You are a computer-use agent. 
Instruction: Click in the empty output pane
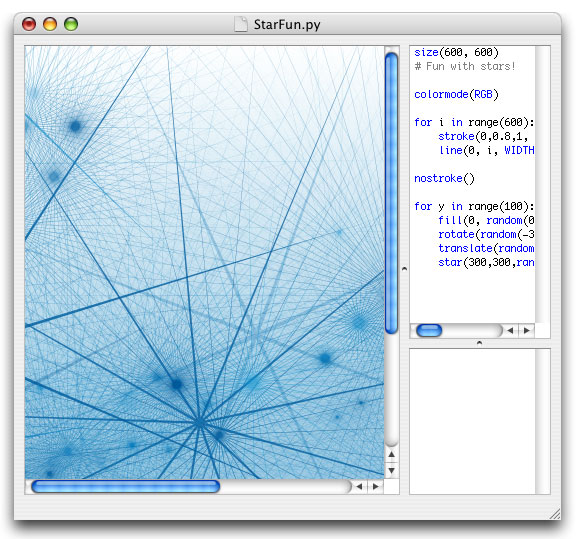(473, 421)
